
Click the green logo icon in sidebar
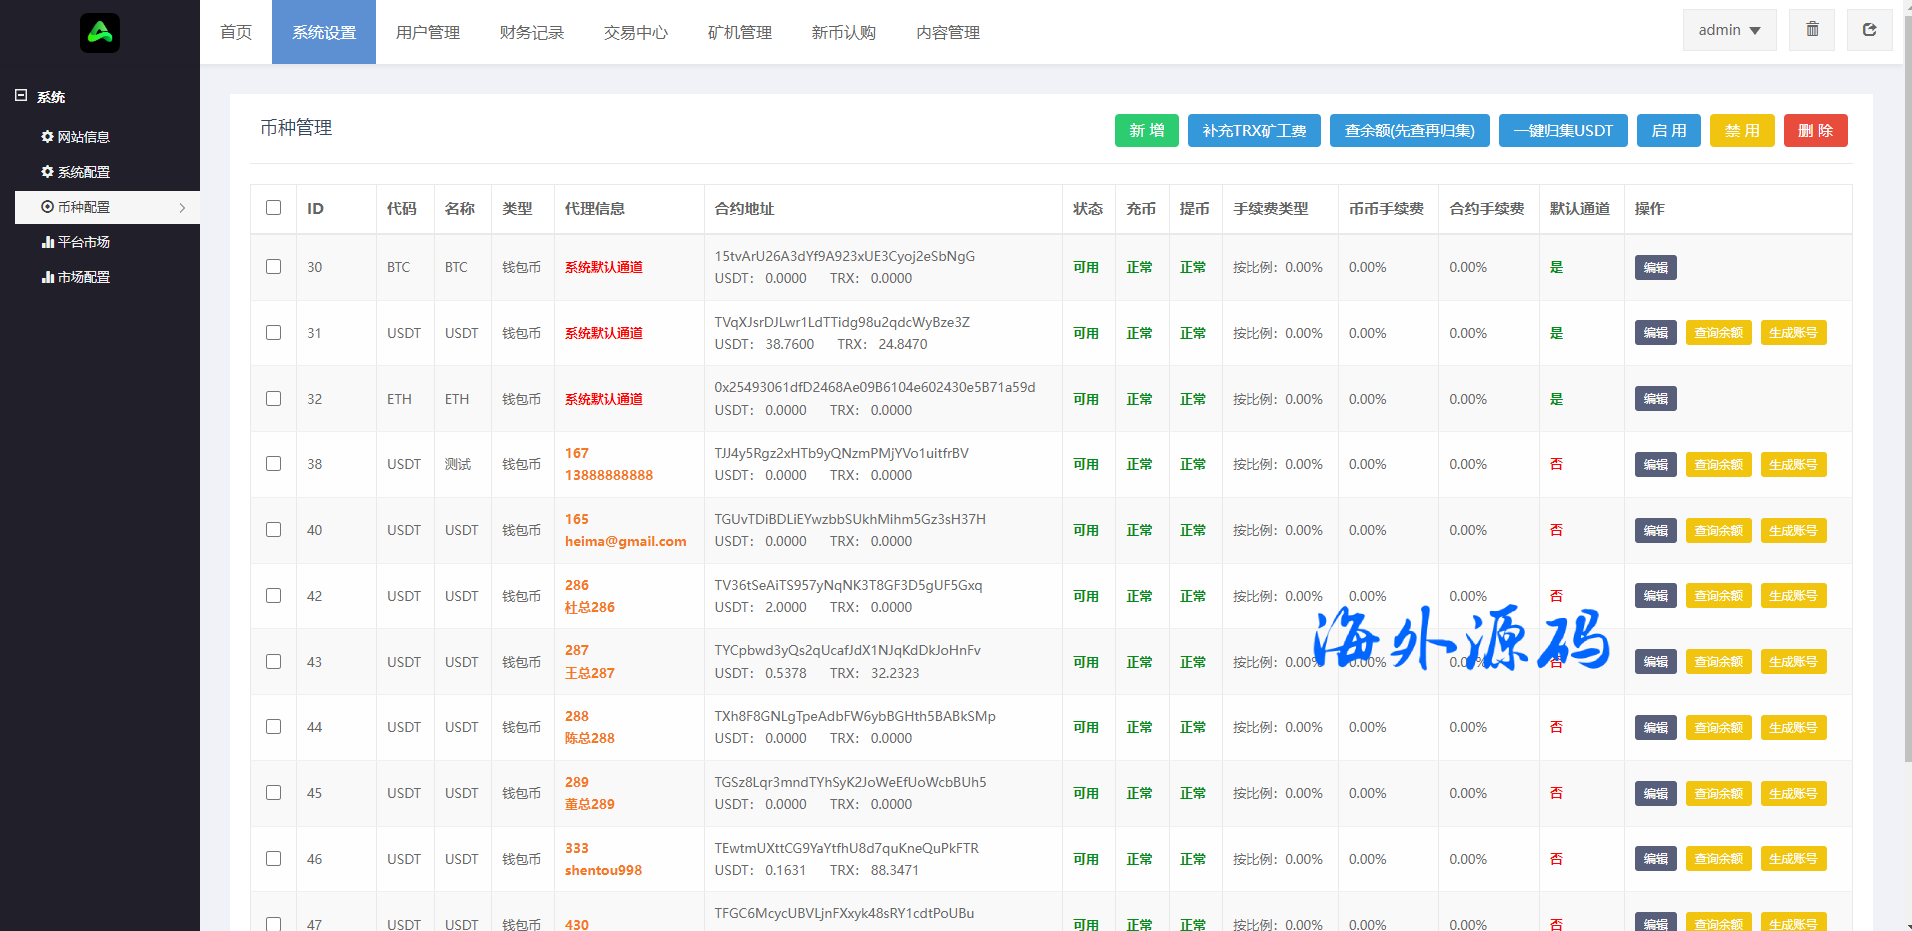[x=100, y=33]
